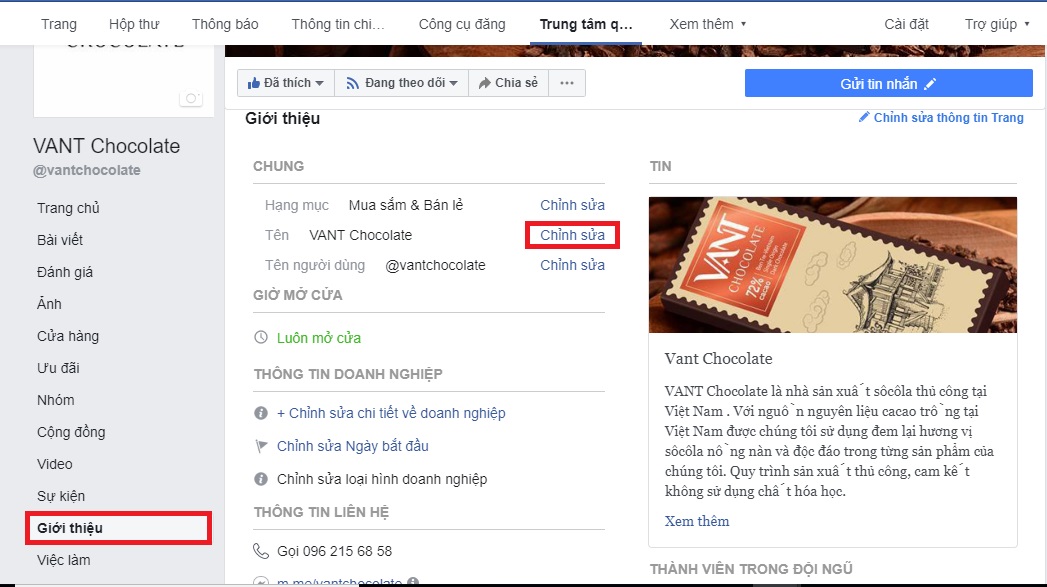The height and width of the screenshot is (587, 1047).
Task: Open the Đã thích dropdown
Action: coord(286,83)
